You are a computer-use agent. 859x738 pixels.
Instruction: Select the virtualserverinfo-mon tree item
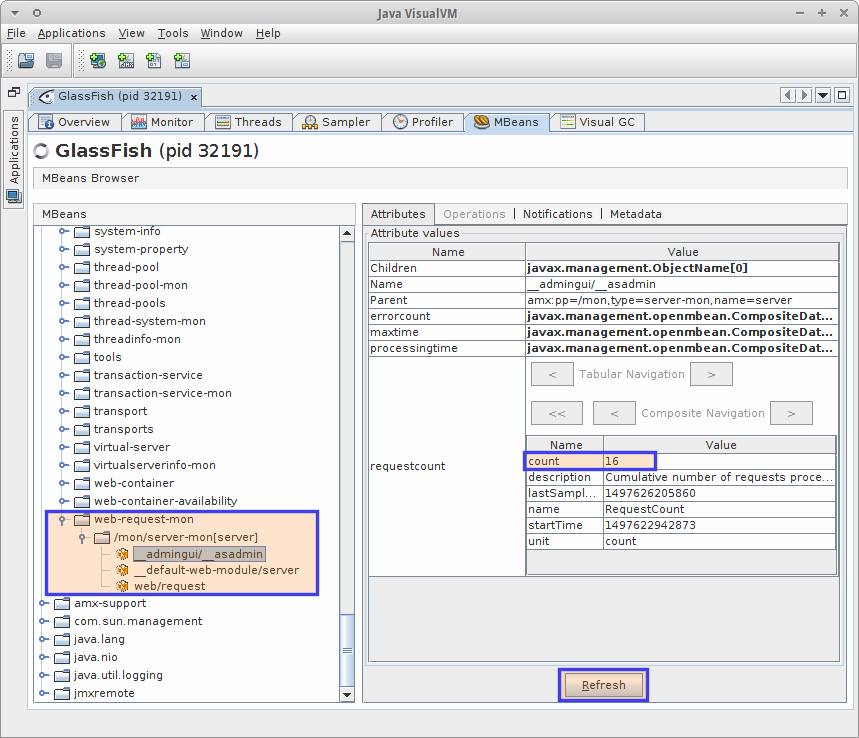154,465
